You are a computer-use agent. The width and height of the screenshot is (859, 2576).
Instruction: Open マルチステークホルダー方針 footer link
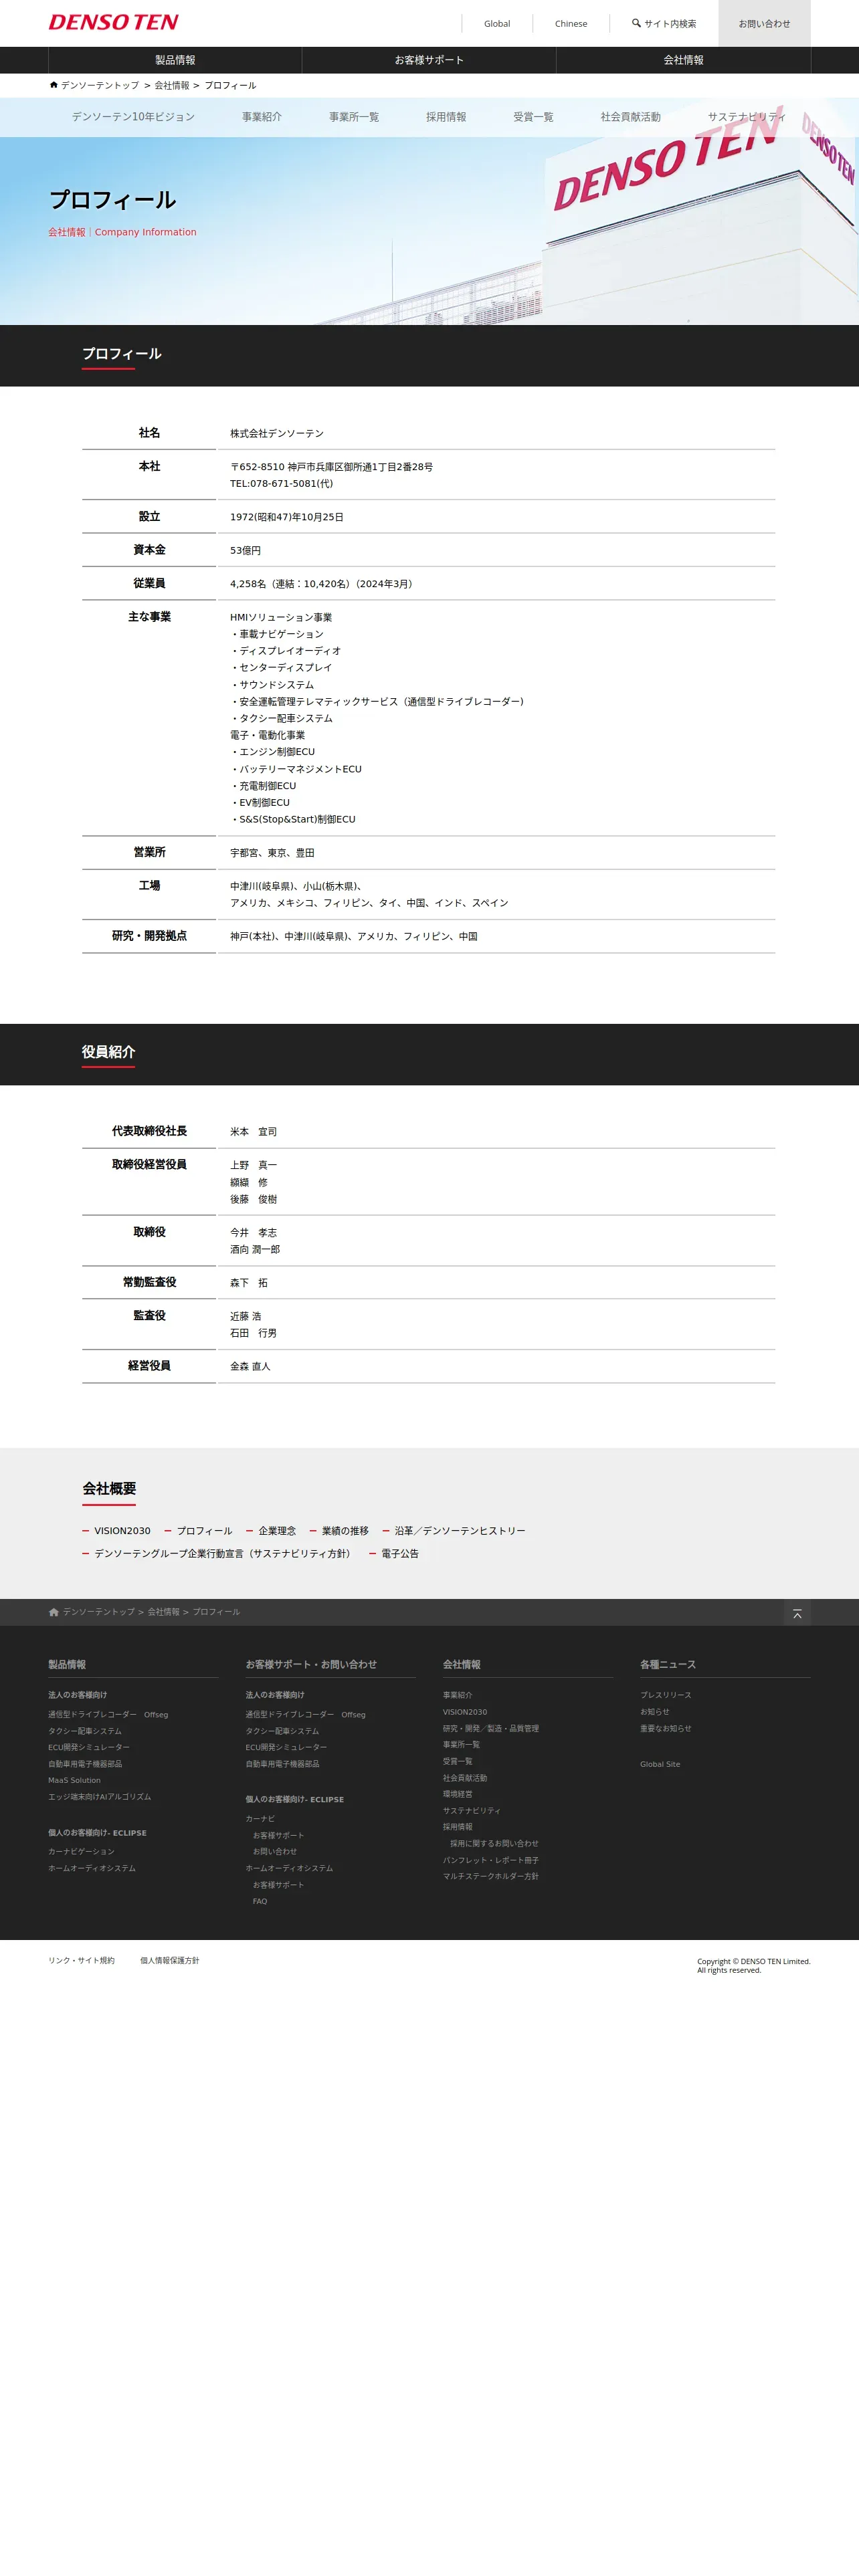(x=491, y=1876)
